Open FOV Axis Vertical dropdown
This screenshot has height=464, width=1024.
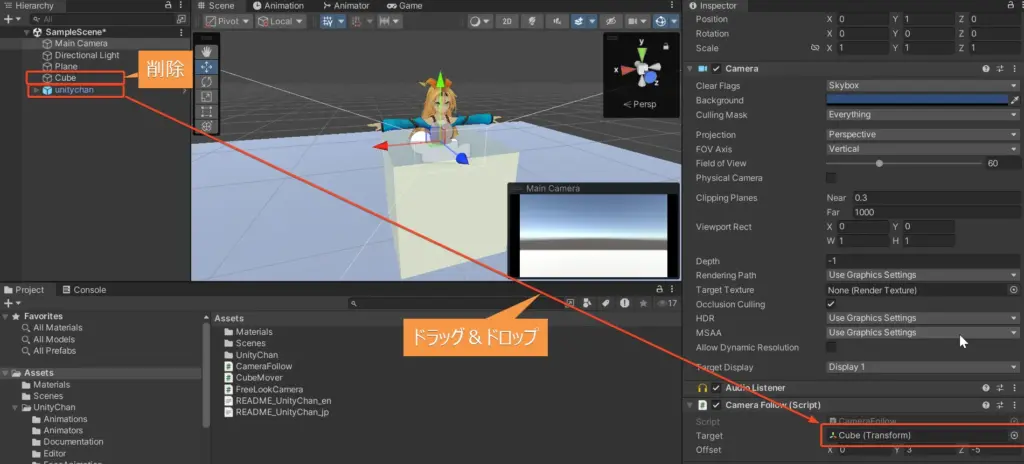tap(922, 148)
